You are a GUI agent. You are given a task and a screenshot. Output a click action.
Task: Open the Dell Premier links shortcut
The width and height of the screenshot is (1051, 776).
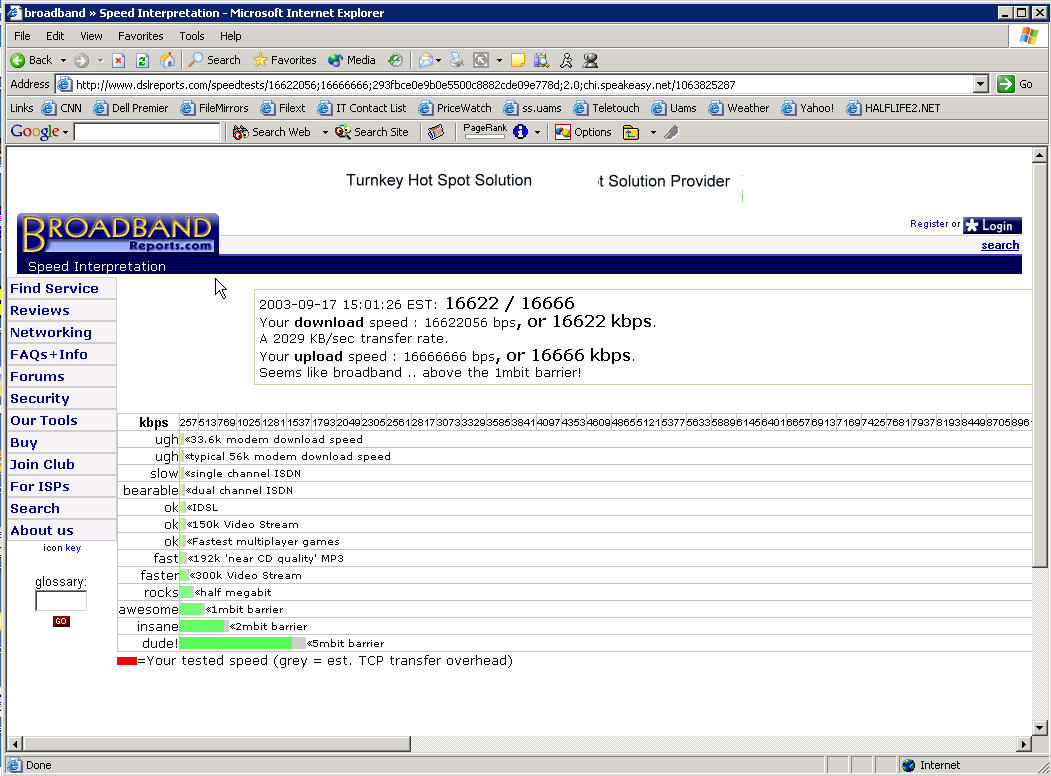[x=131, y=108]
